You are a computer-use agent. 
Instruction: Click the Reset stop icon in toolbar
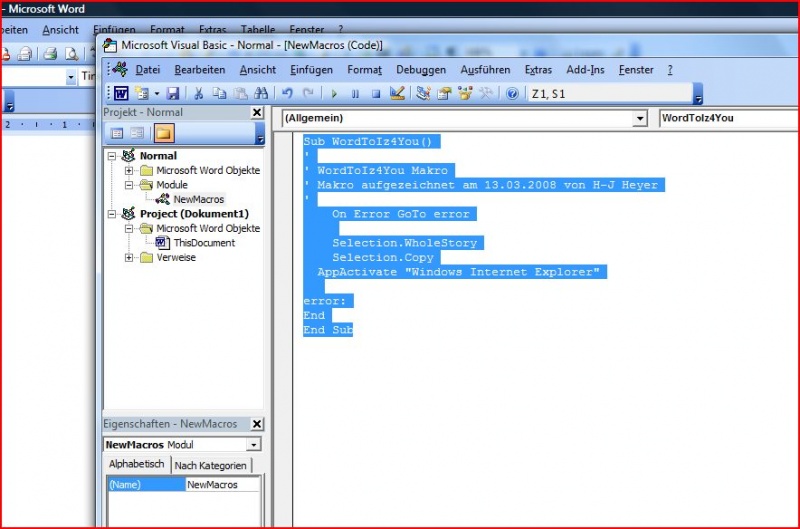tap(376, 93)
